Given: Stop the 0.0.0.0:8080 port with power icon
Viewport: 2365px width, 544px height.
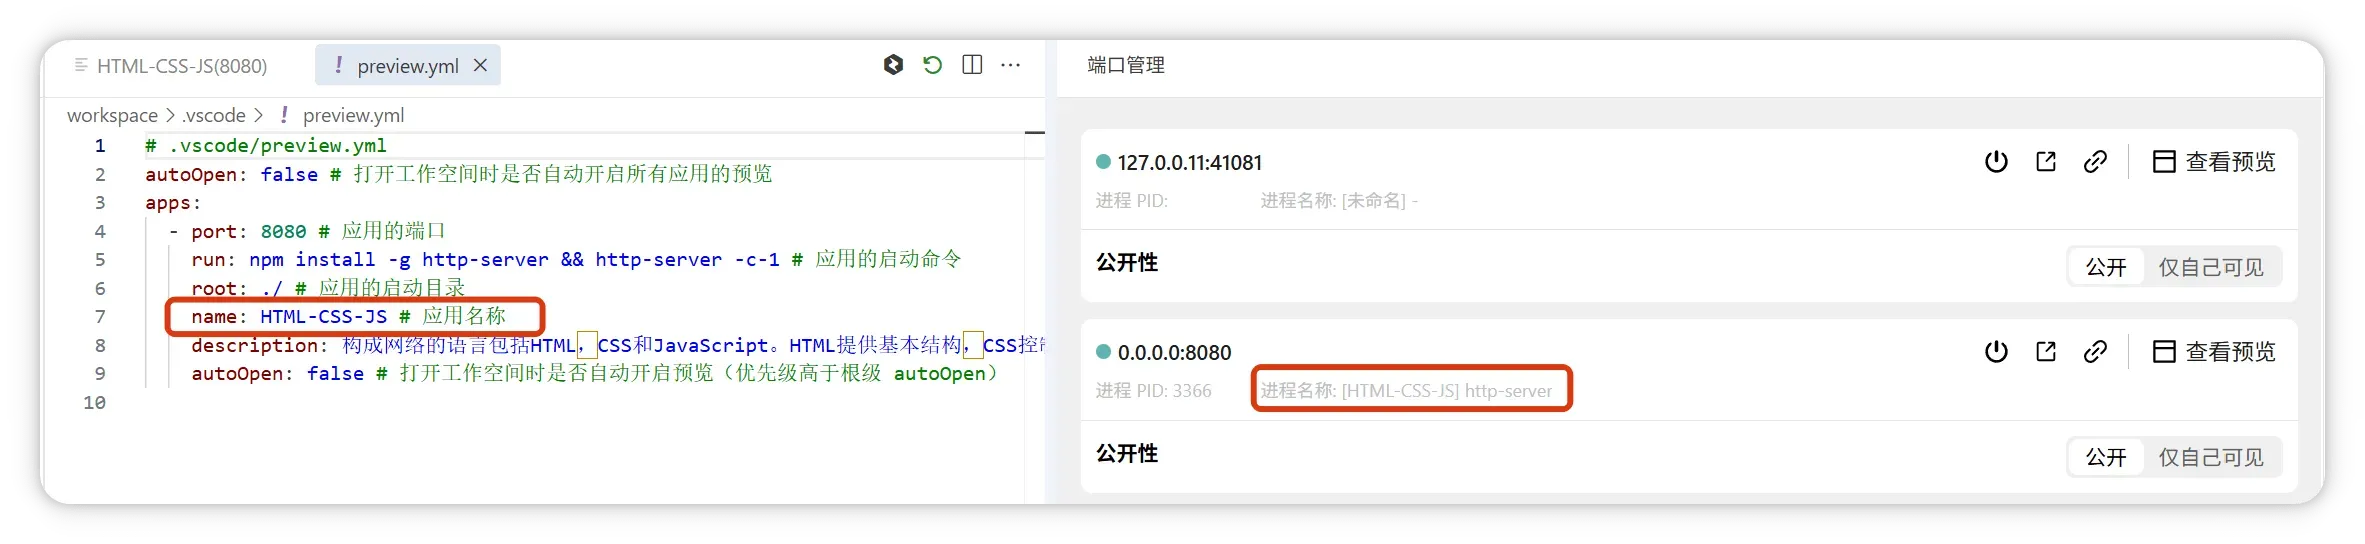Looking at the screenshot, I should 1996,352.
